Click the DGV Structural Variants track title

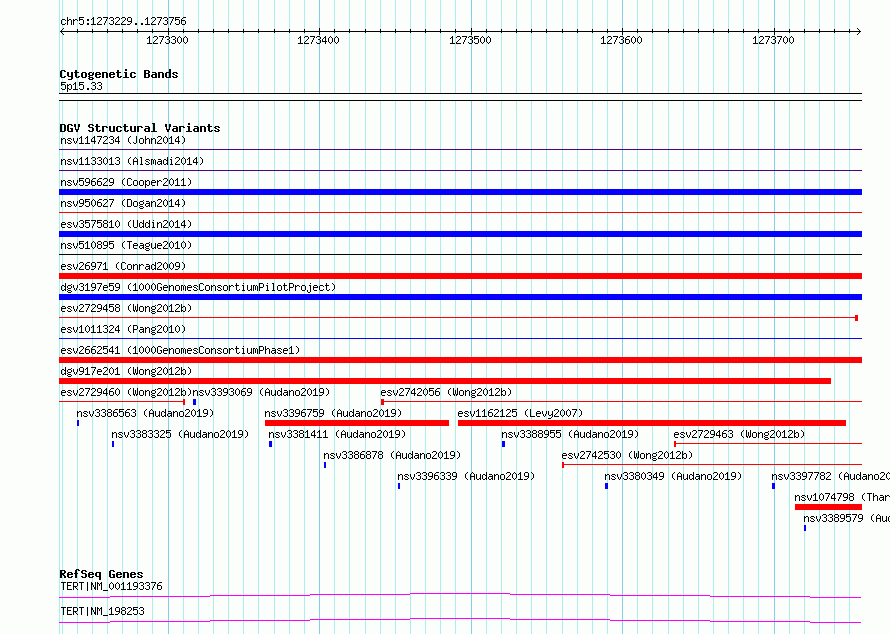click(x=140, y=128)
